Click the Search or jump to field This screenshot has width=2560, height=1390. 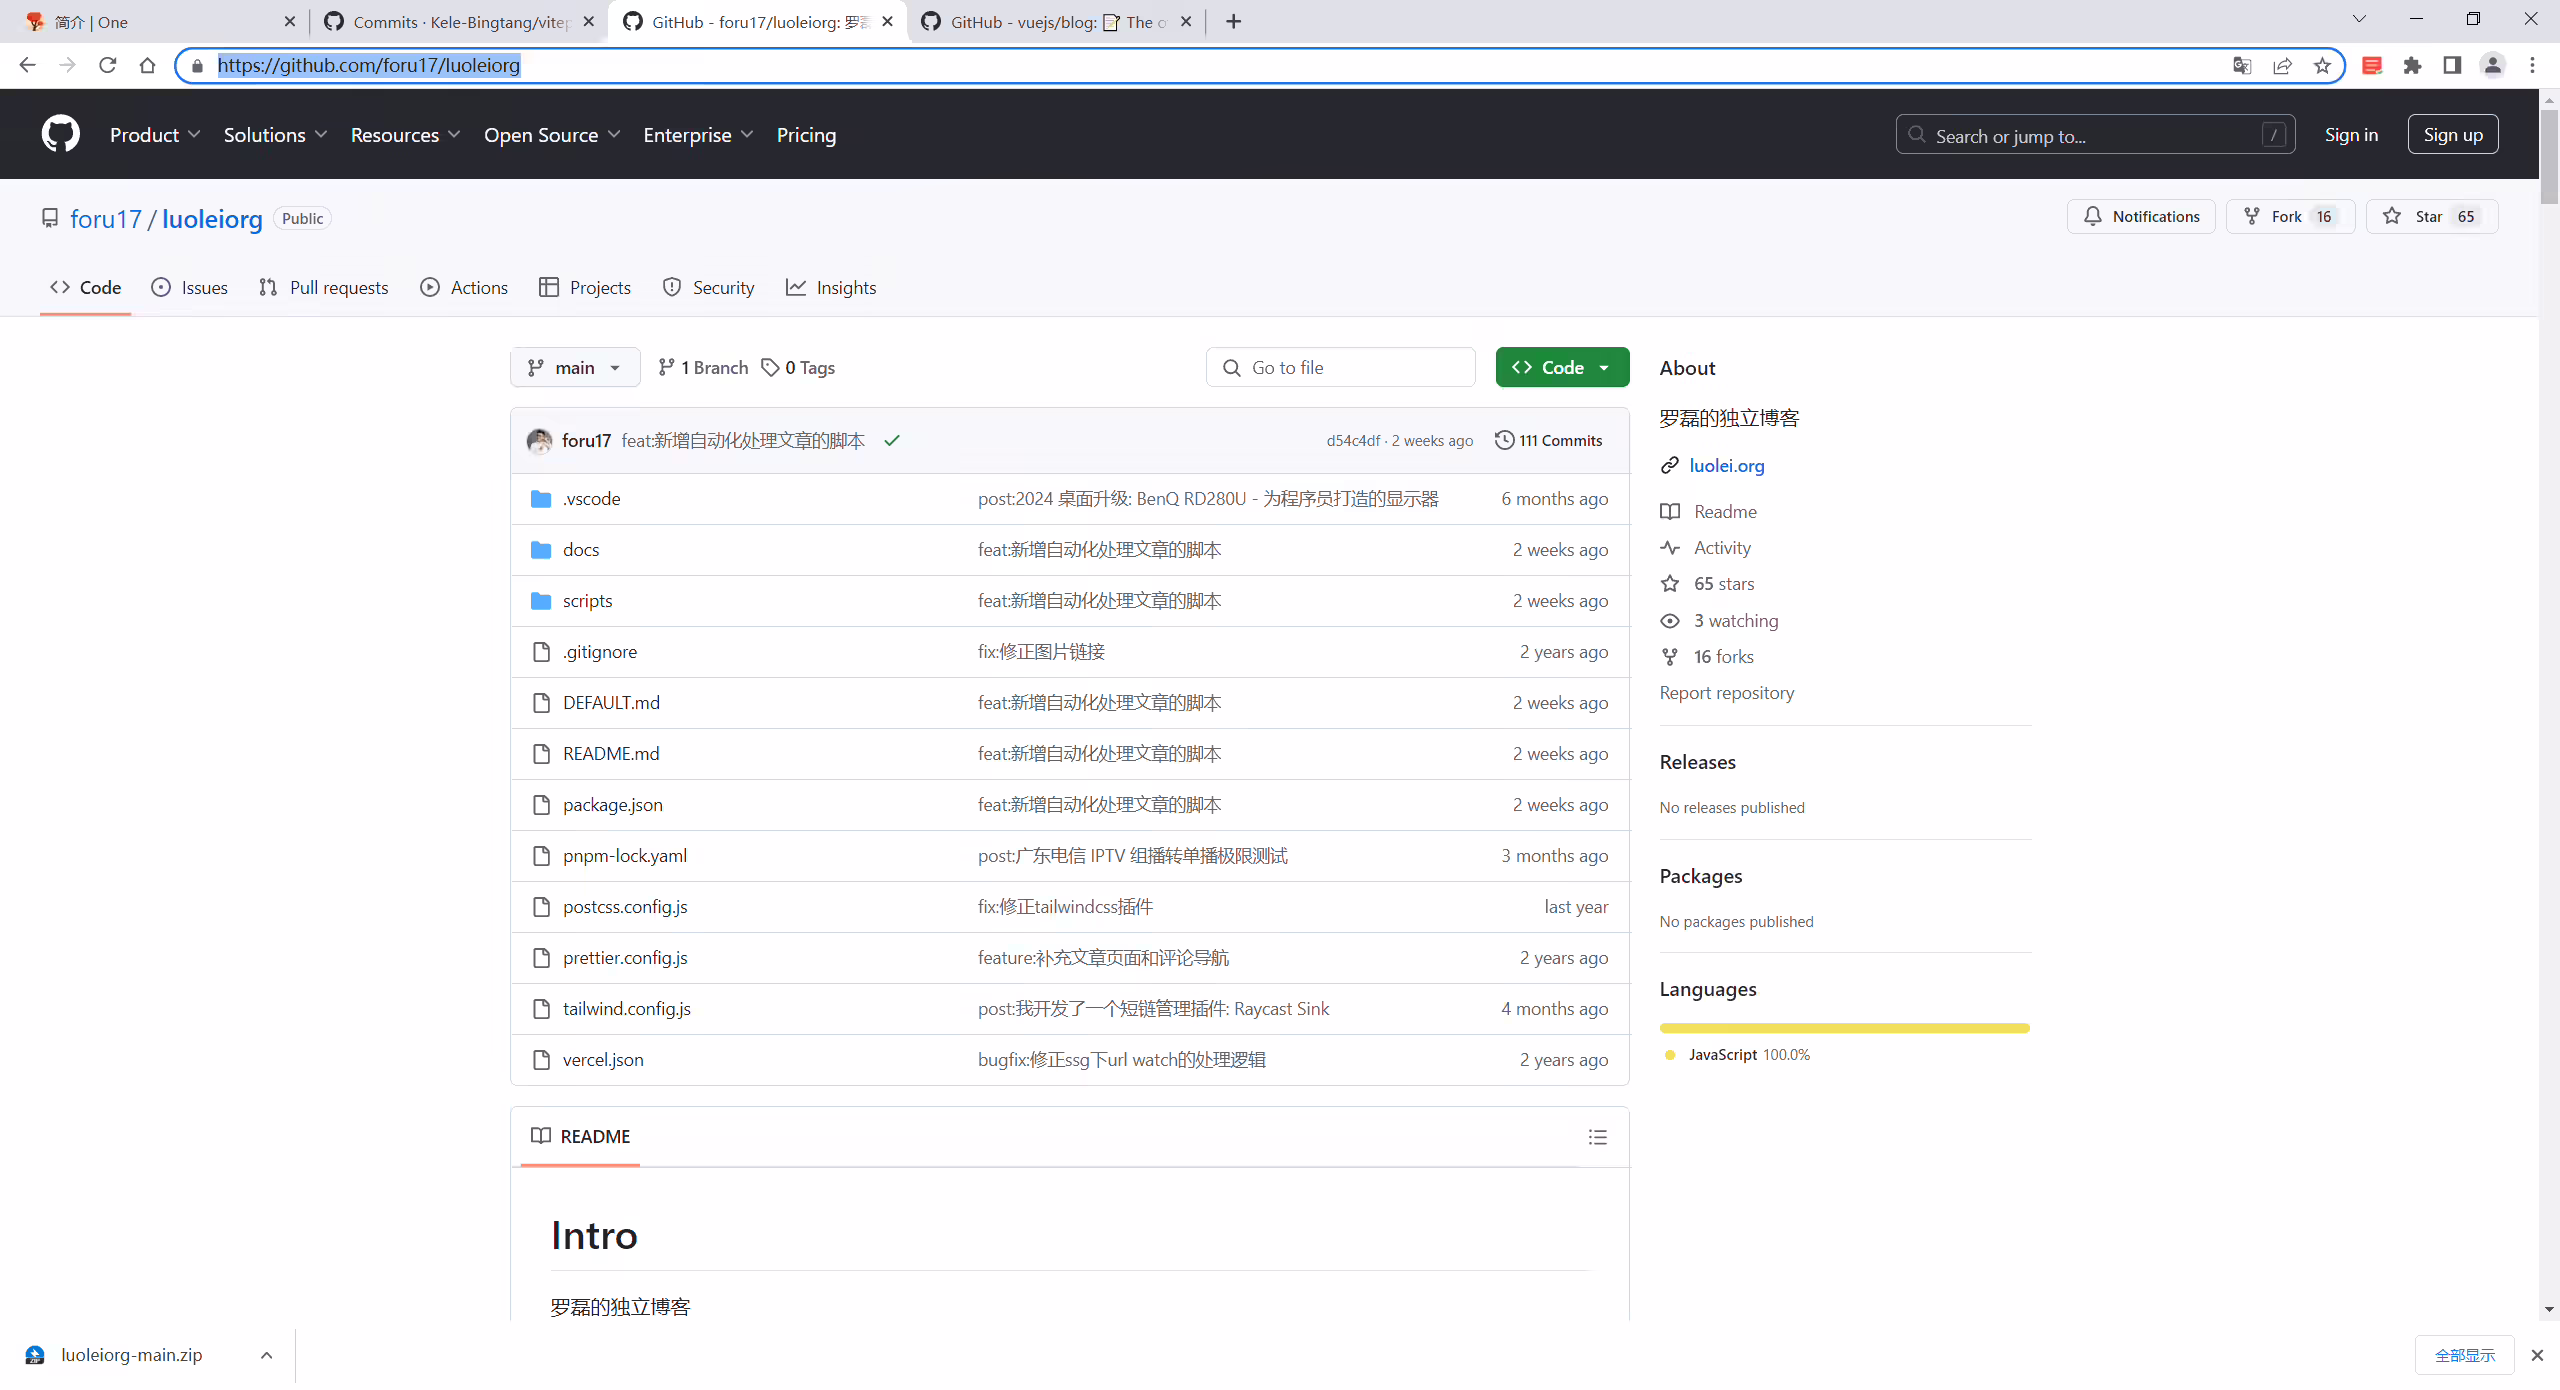[2095, 134]
